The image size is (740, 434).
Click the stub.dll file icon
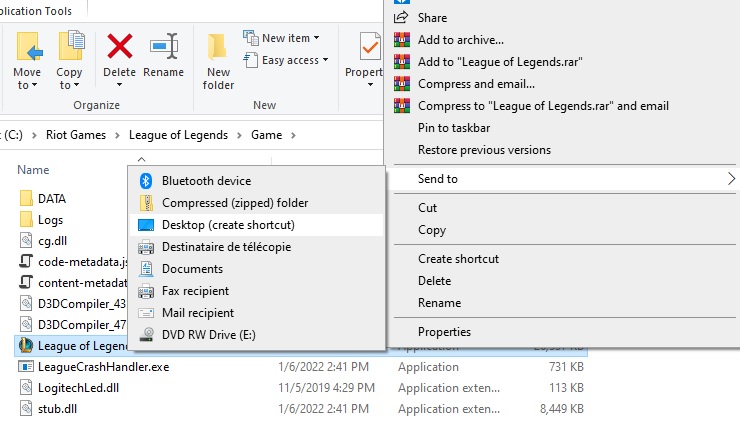click(26, 409)
